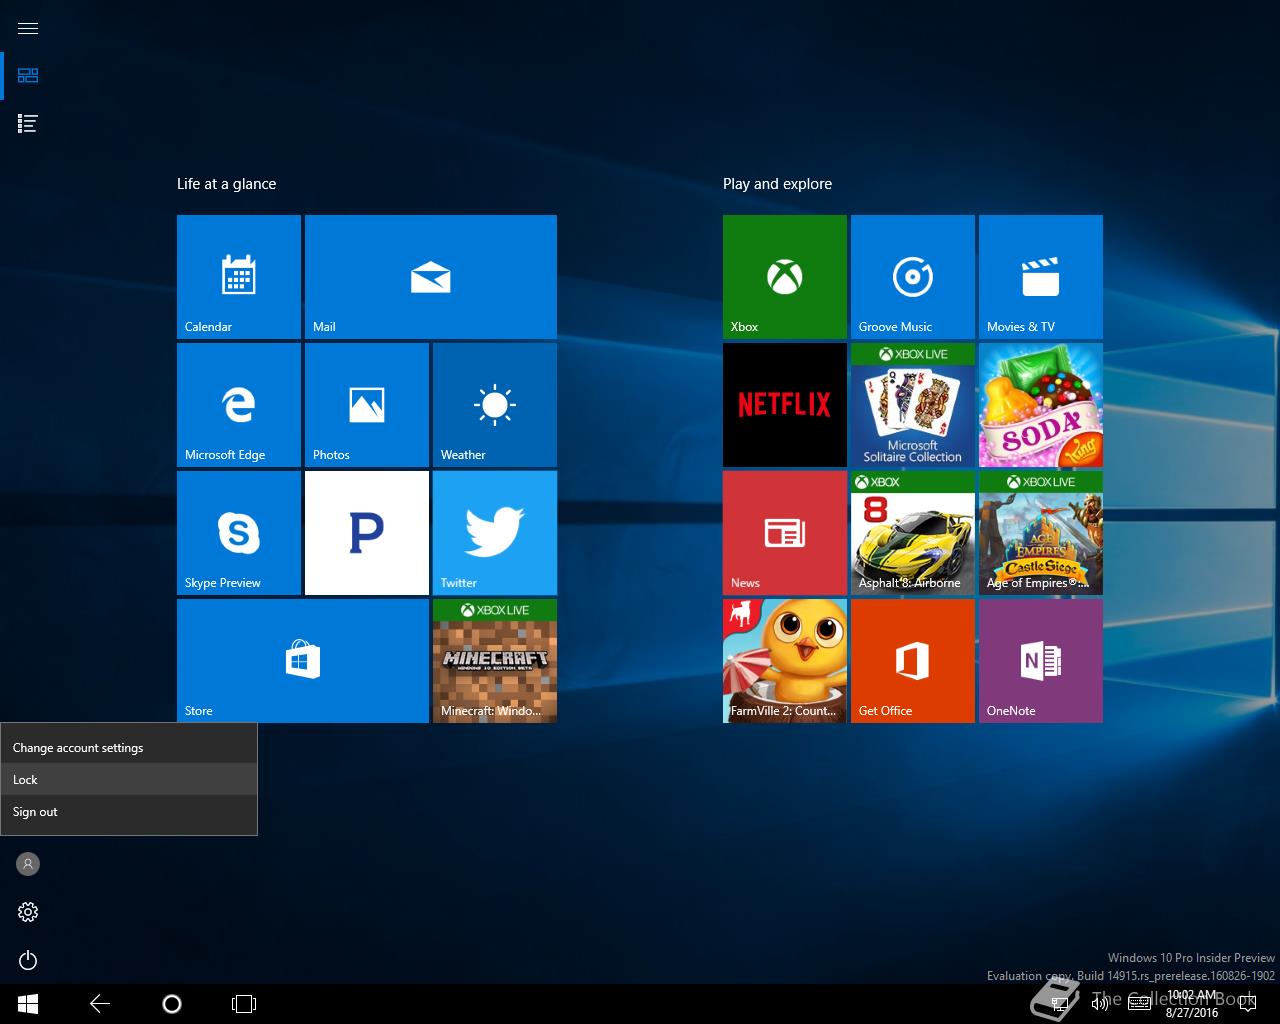Viewport: 1280px width, 1024px height.
Task: Click the Power button icon
Action: point(28,961)
